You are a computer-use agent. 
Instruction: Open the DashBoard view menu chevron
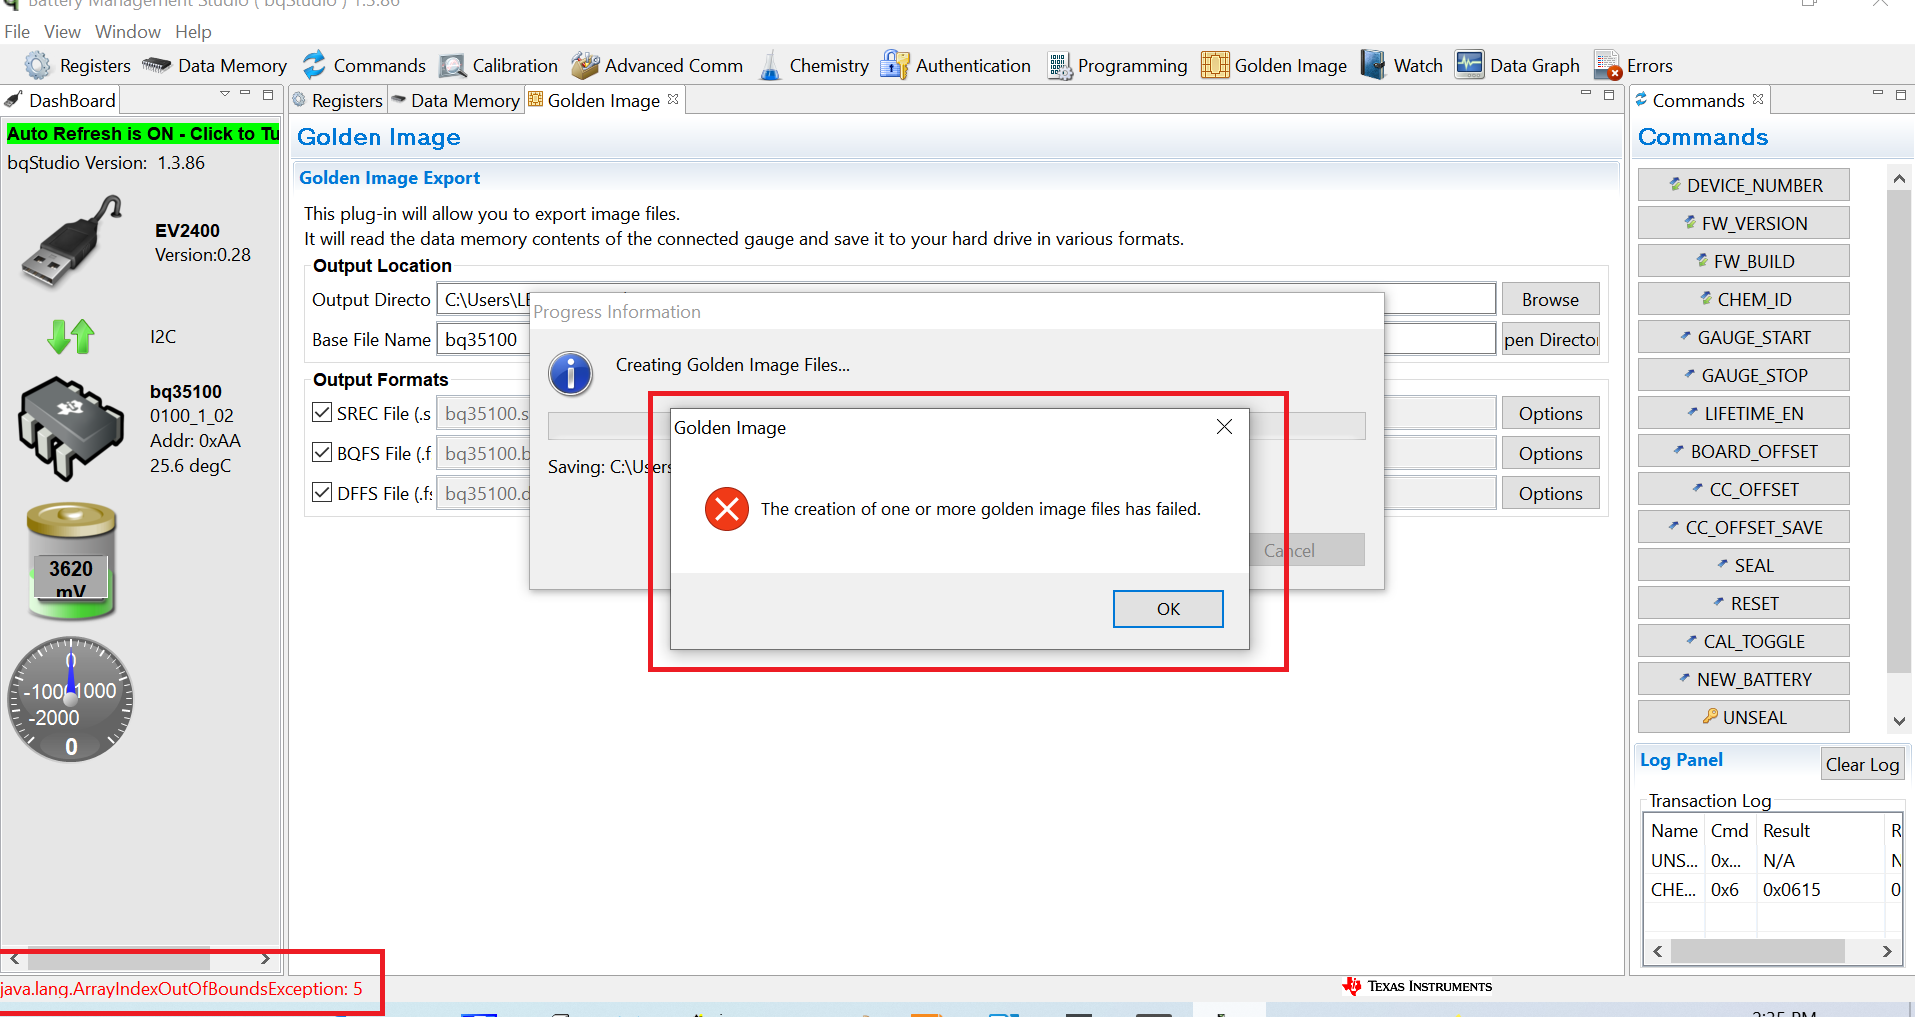225,94
